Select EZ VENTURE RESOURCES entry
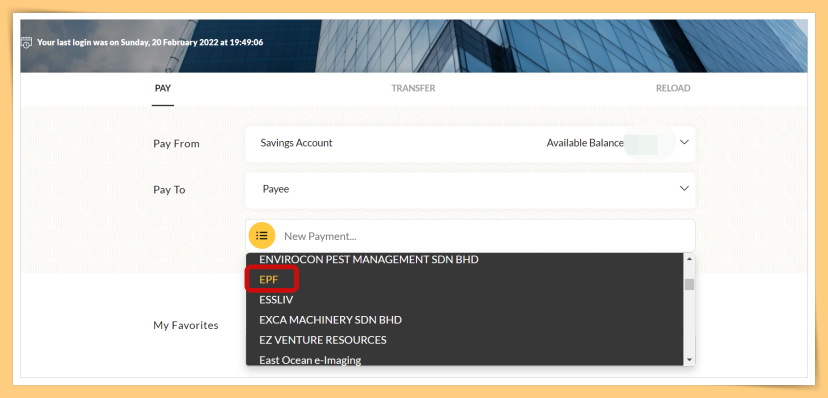The image size is (828, 398). click(x=323, y=340)
